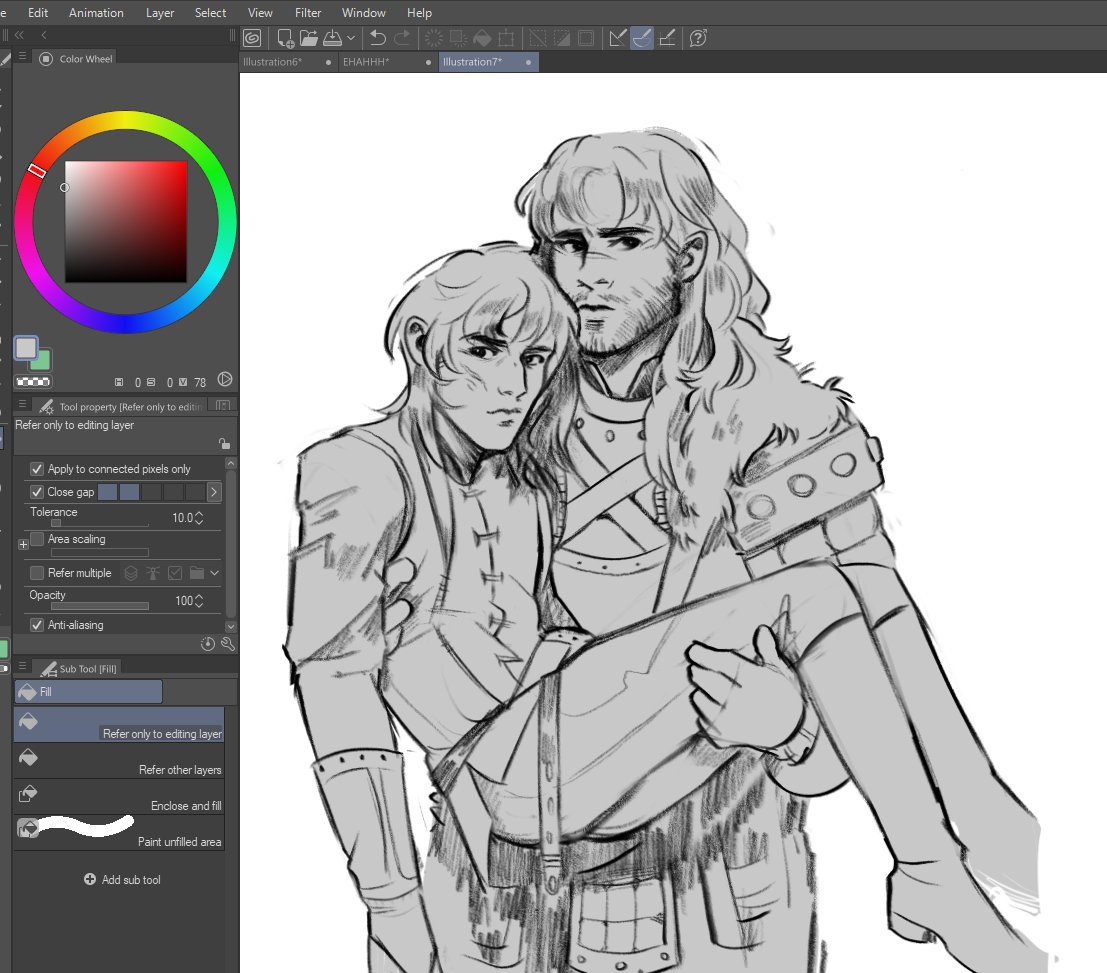Open the Filter menu
This screenshot has height=973, width=1107.
click(307, 12)
